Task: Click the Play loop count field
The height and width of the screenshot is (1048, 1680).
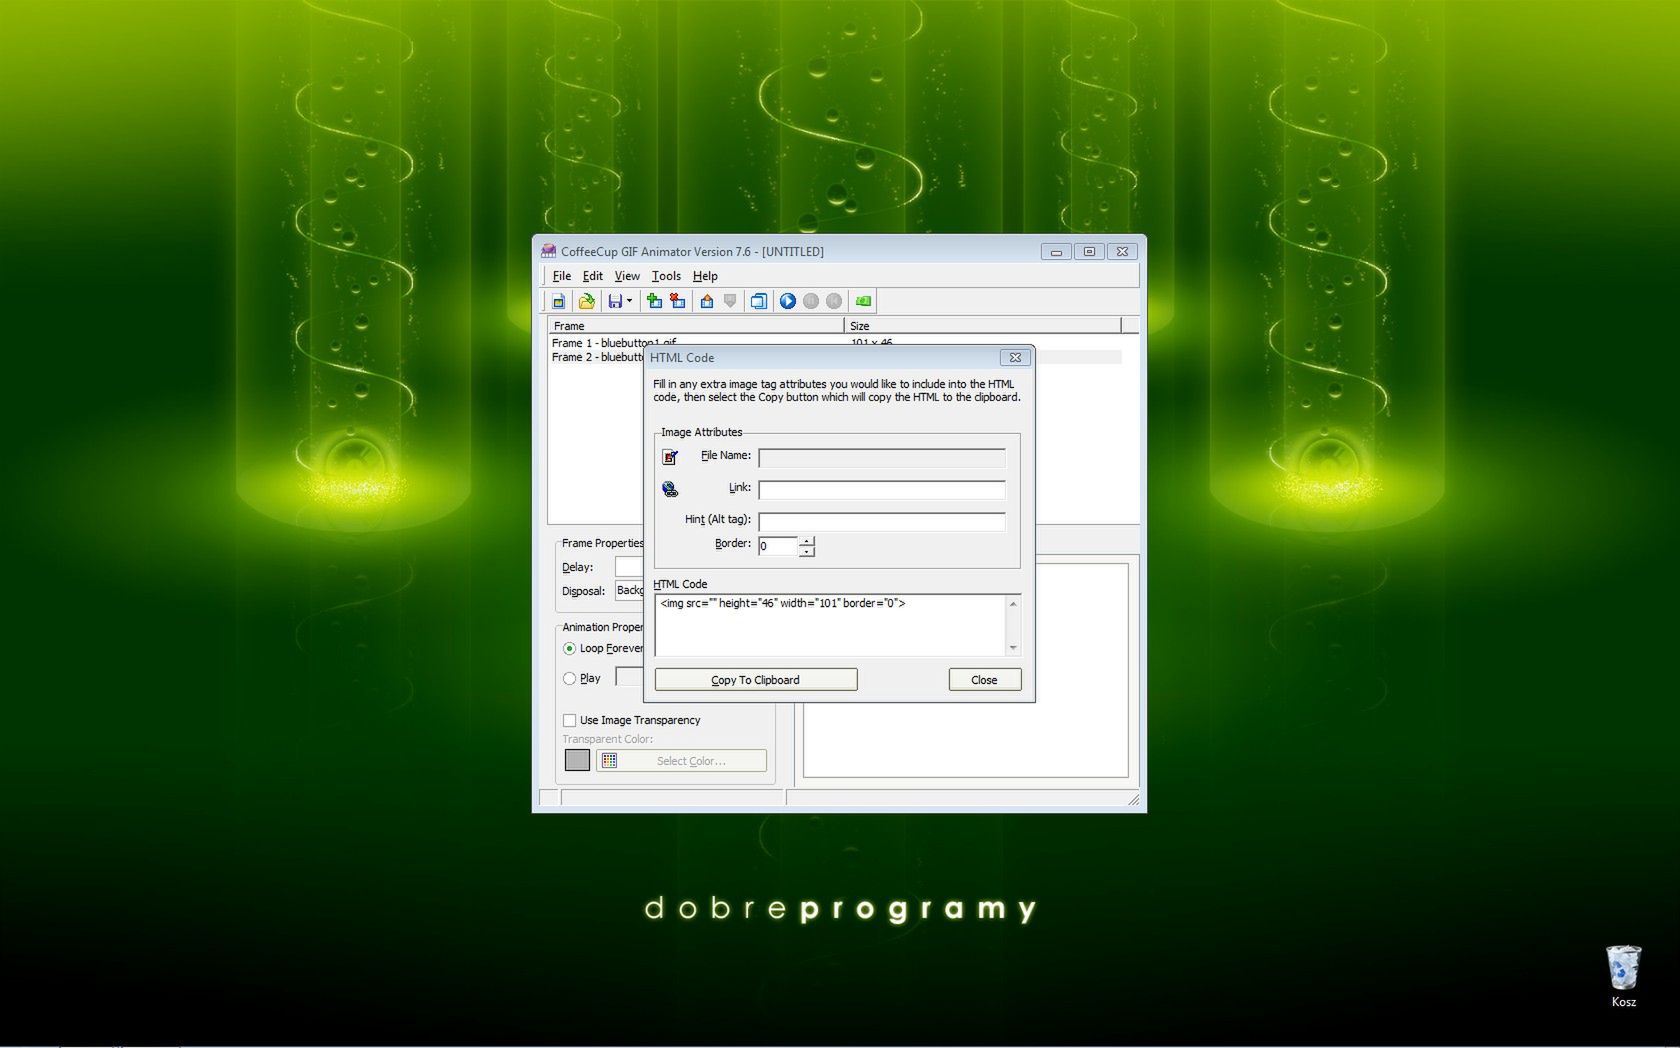Action: tap(629, 677)
